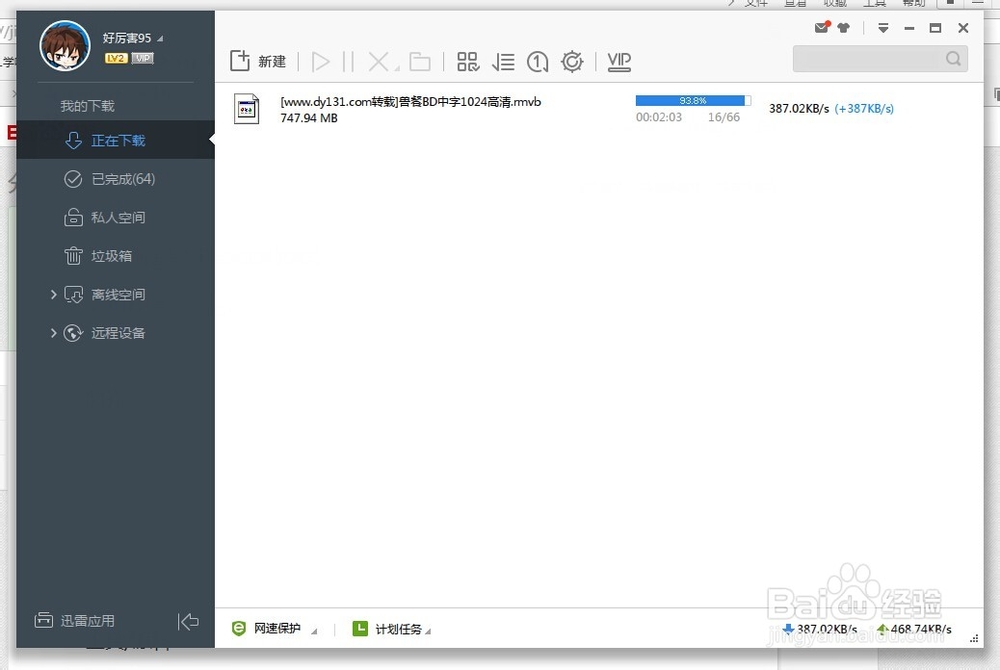
Task: Click the sort list icon
Action: (503, 62)
